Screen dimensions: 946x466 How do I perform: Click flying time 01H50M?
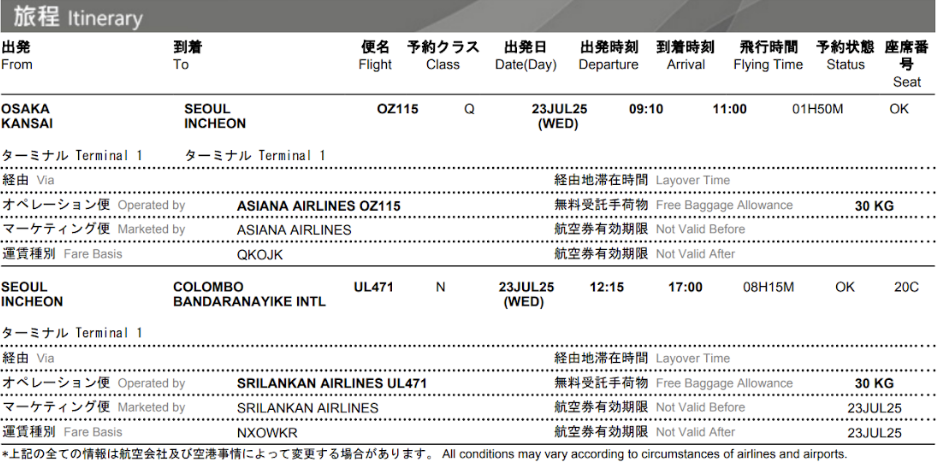click(817, 109)
